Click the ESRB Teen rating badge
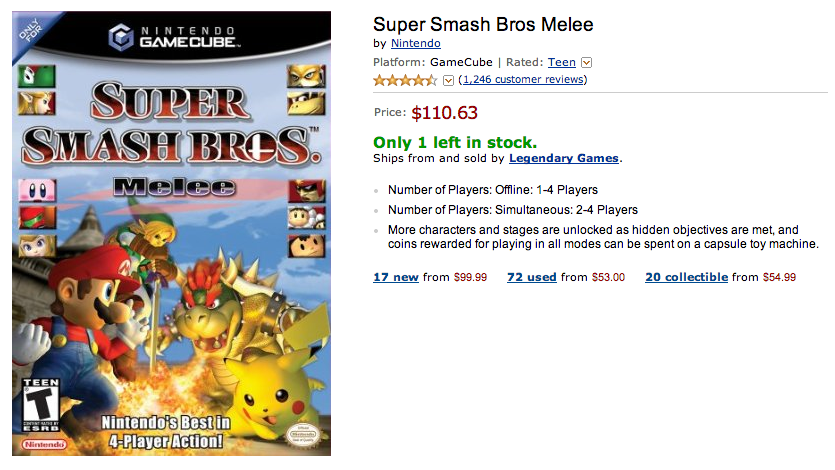The image size is (835, 470). [x=41, y=405]
